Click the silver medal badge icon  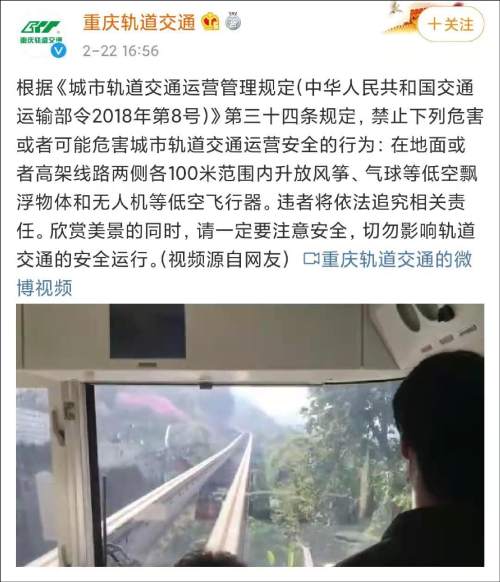tap(233, 21)
